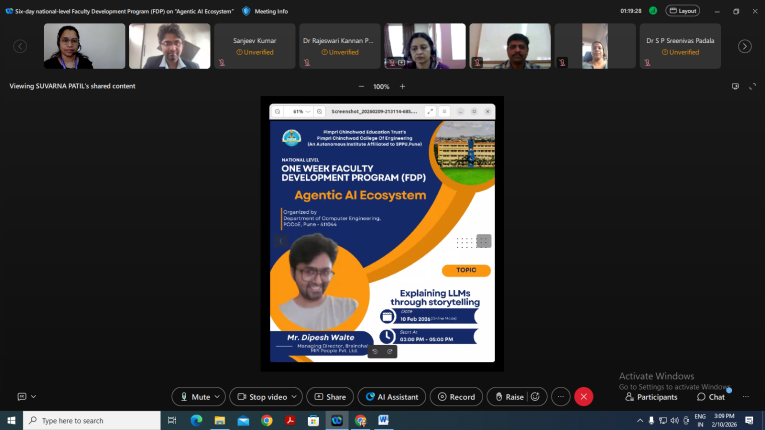Open the Chat panel
765x430 pixels.
[x=711, y=397]
